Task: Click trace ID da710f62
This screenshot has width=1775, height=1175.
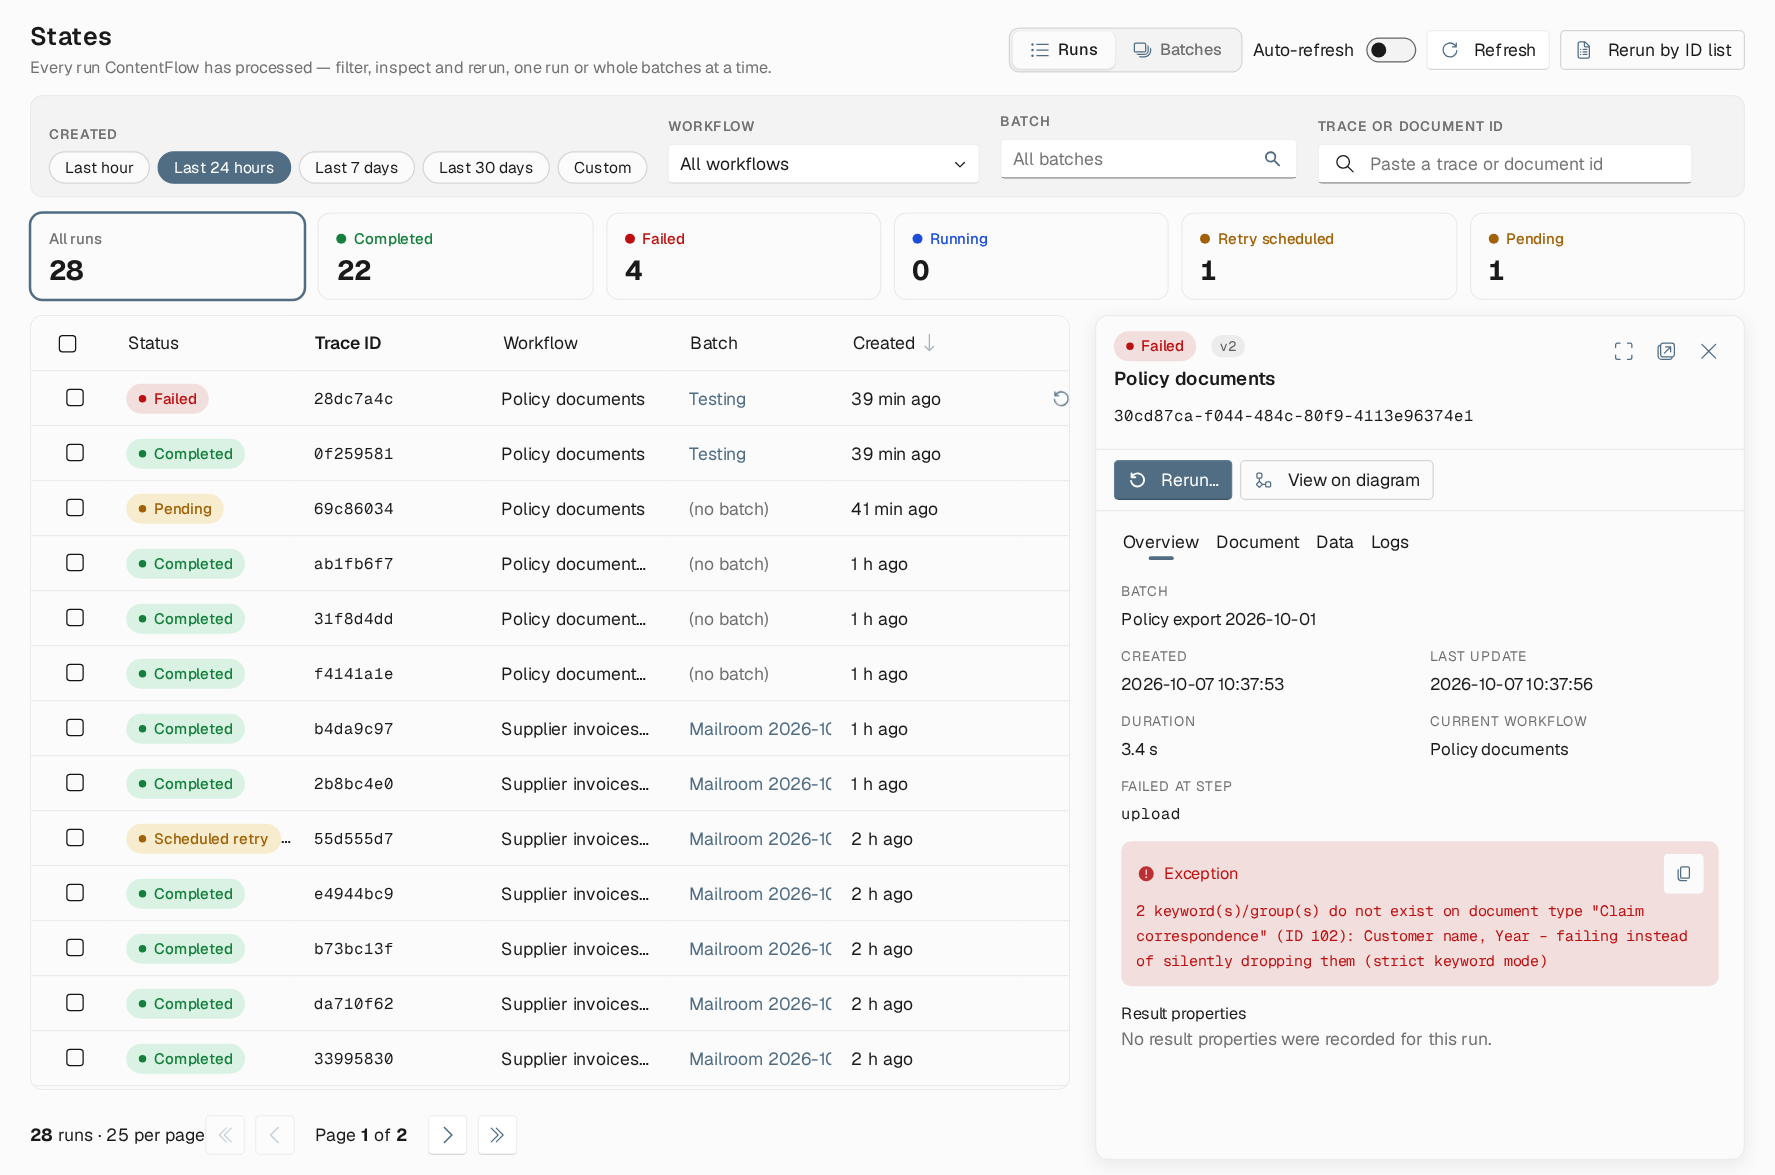Action: click(x=353, y=1004)
